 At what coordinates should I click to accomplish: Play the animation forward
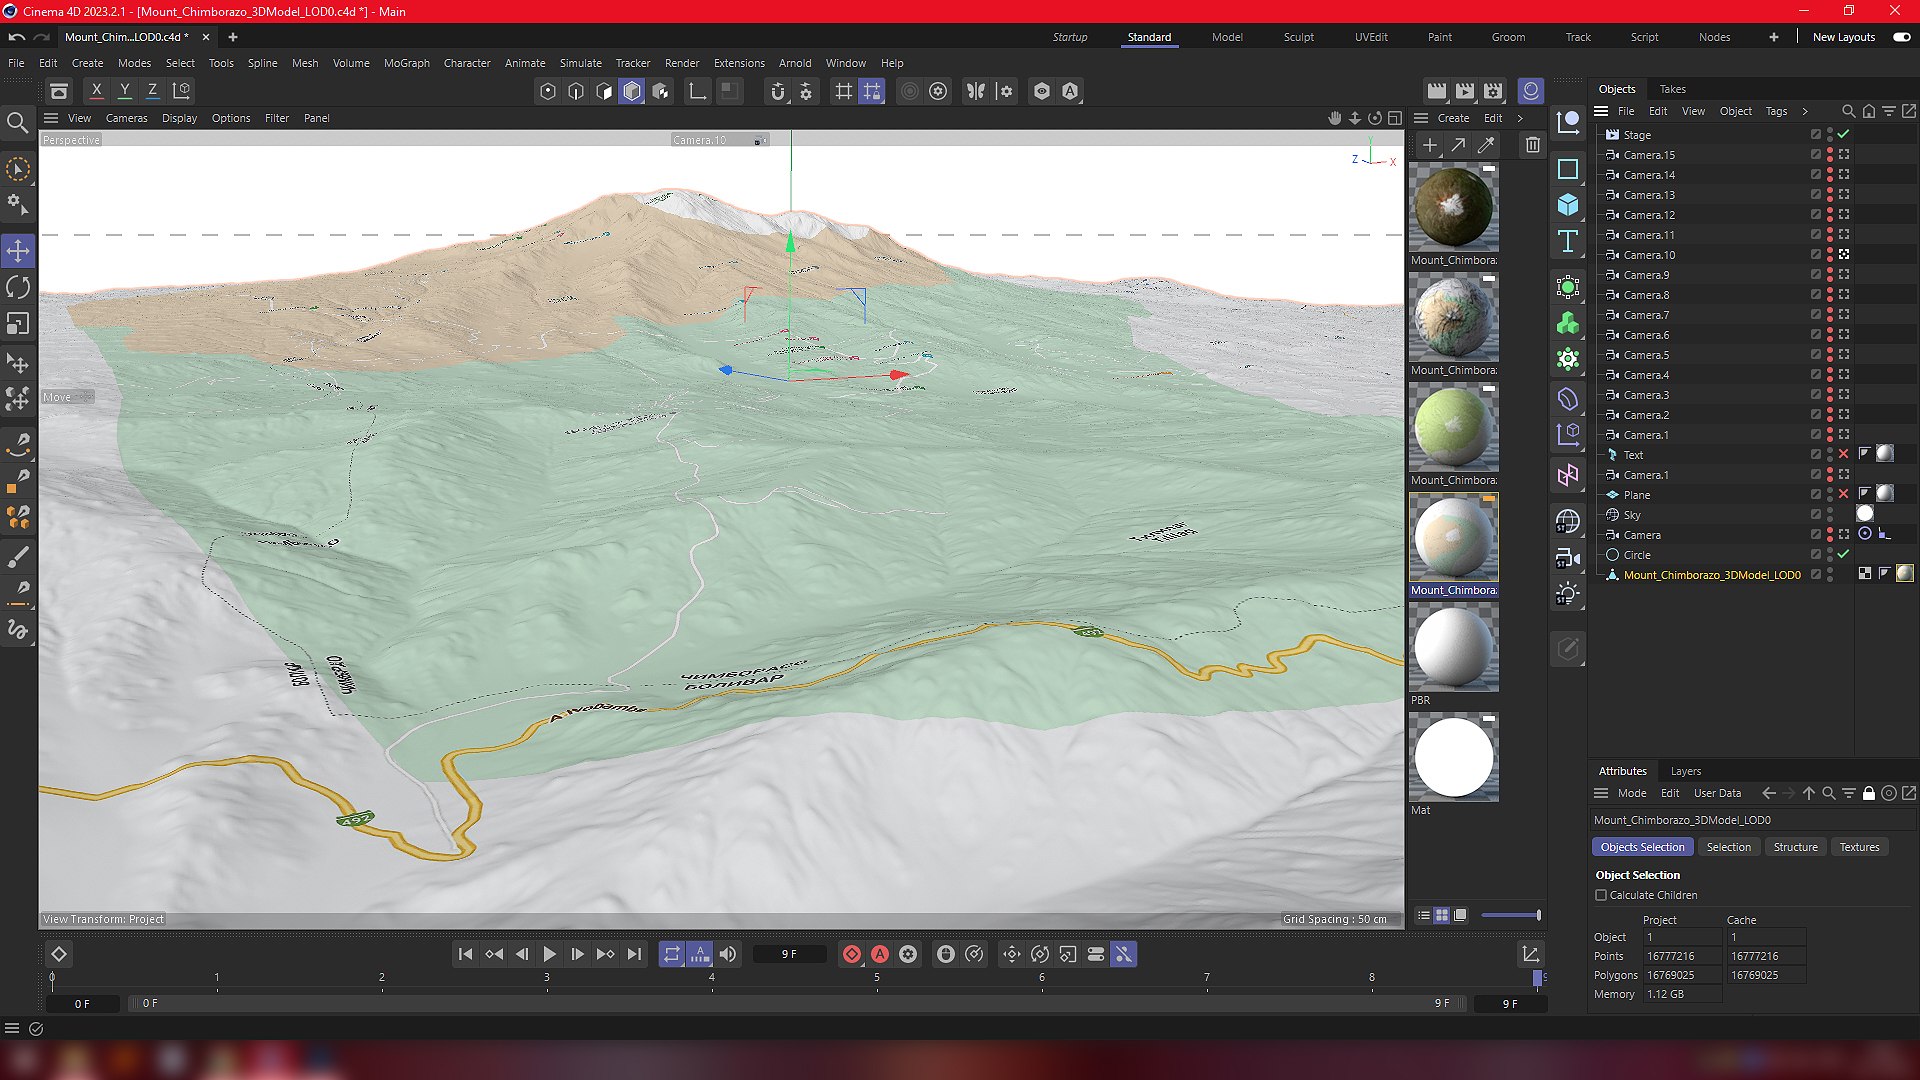(549, 955)
